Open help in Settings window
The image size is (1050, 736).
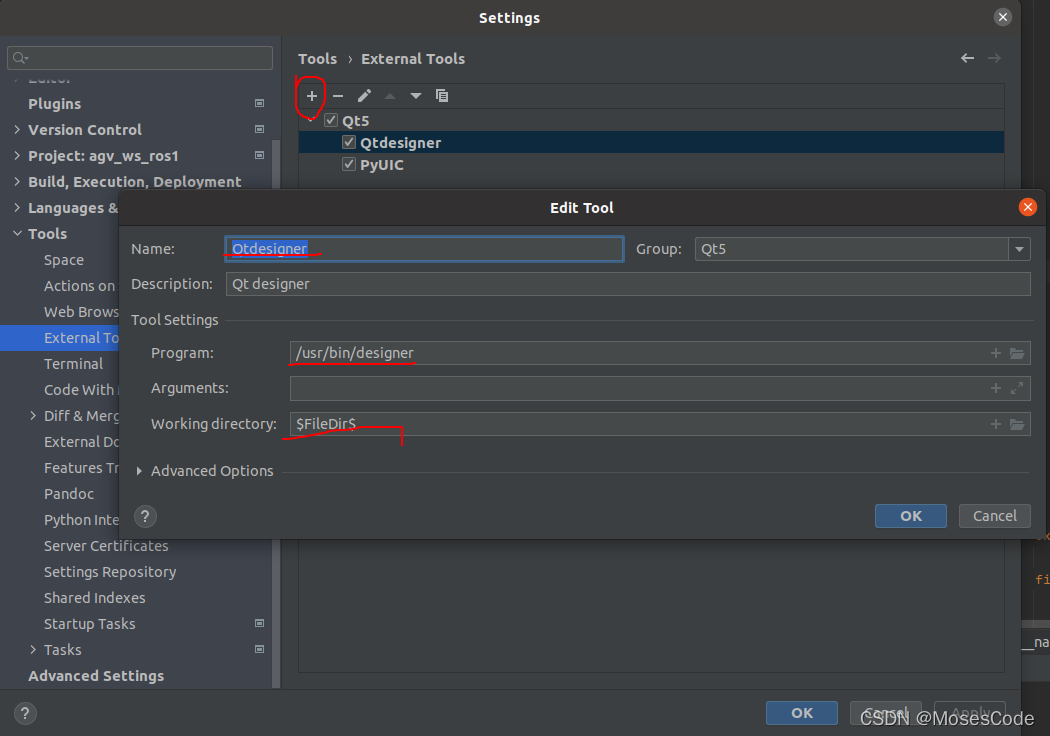25,713
